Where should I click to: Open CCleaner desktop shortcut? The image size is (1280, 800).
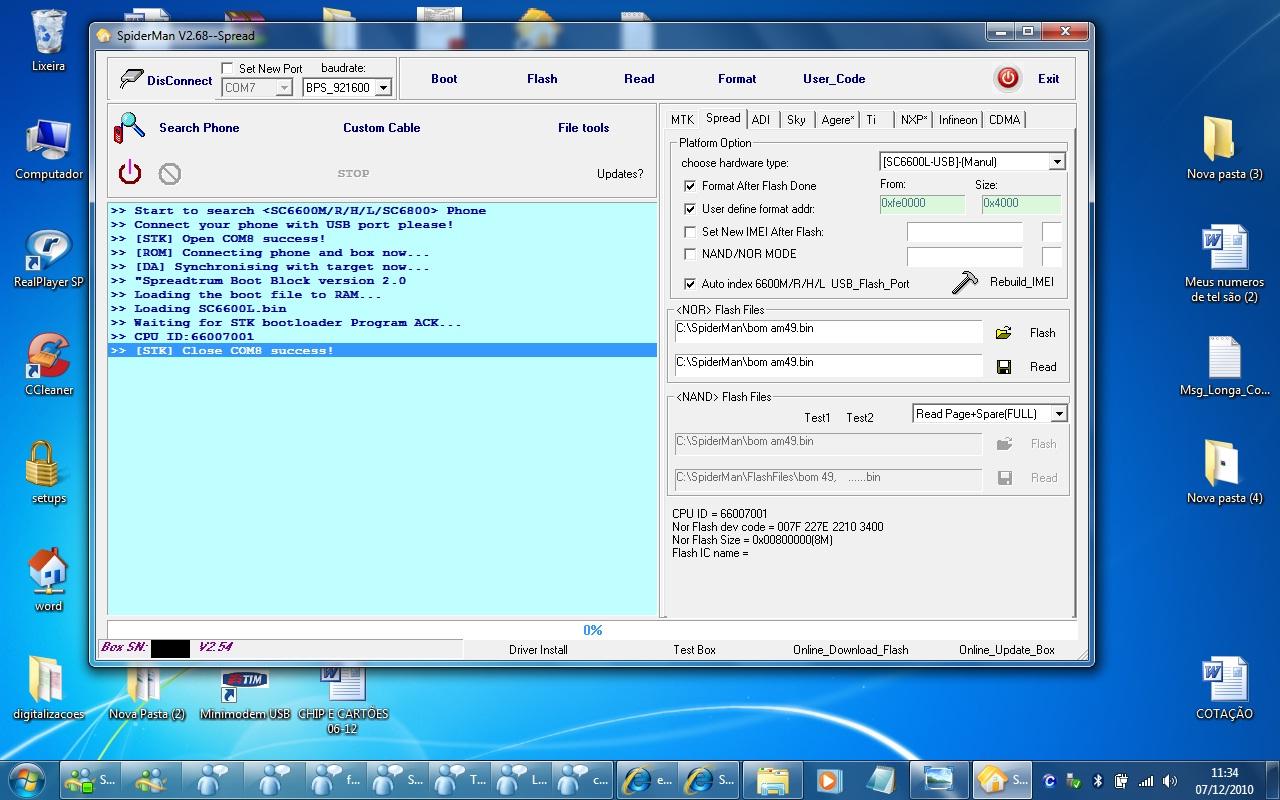(x=49, y=355)
